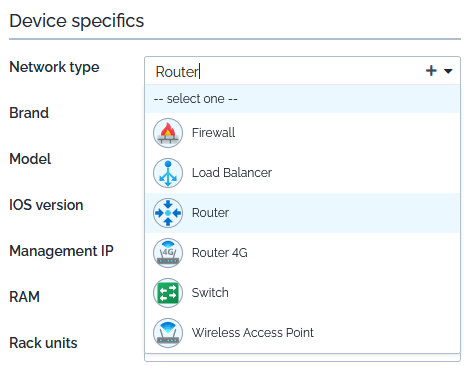This screenshot has width=467, height=366.
Task: Pick Router 4G from the dropdown
Action: point(302,253)
